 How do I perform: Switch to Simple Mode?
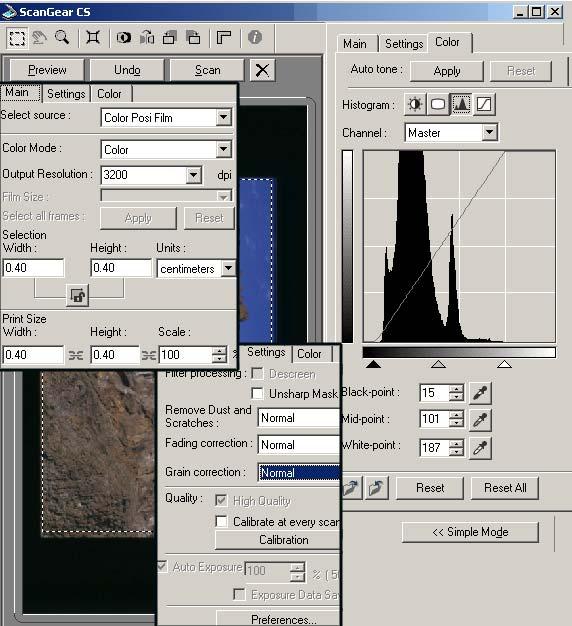470,532
